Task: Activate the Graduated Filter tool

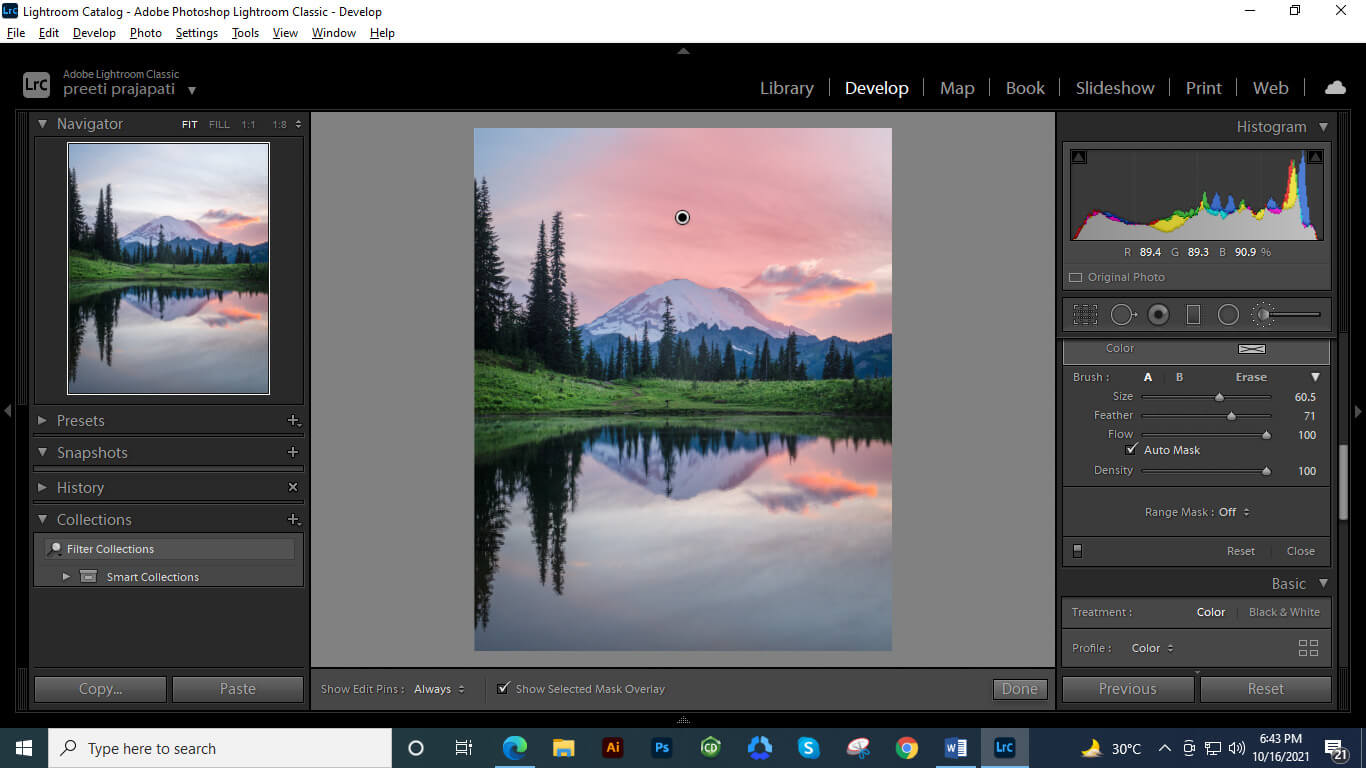Action: [x=1193, y=314]
